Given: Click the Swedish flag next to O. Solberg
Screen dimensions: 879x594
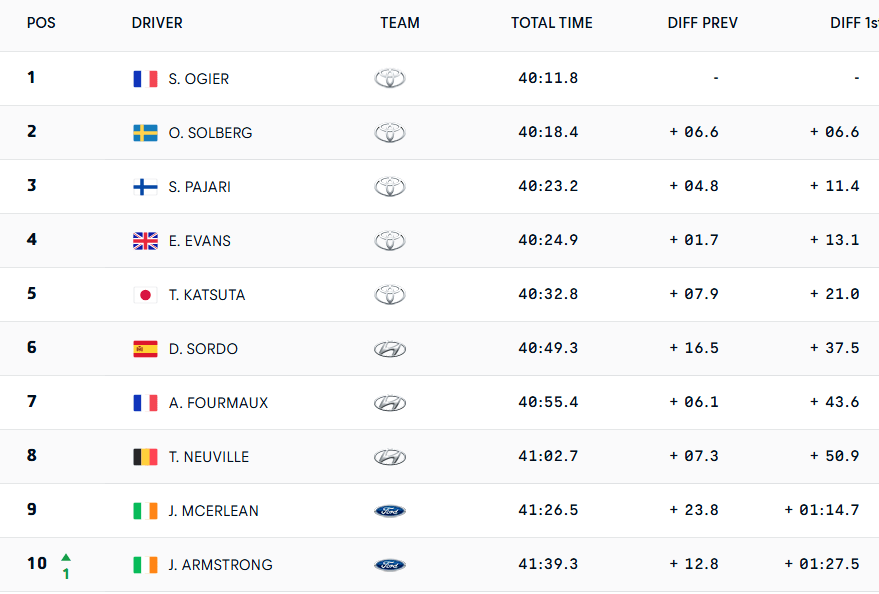Looking at the screenshot, I should pos(145,133).
